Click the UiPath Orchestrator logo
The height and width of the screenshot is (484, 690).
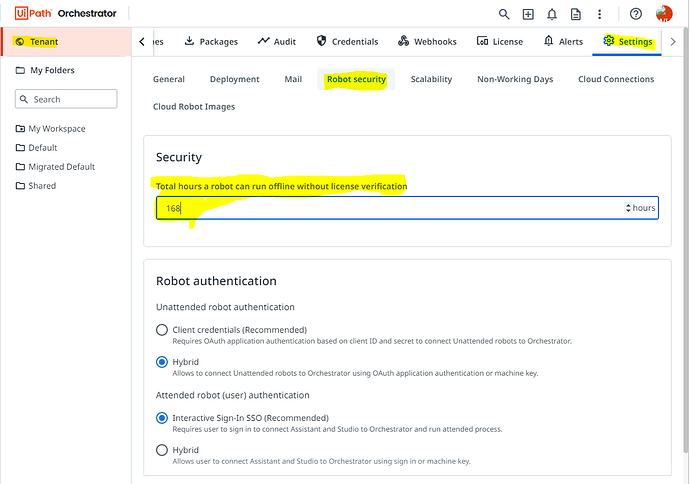click(66, 13)
